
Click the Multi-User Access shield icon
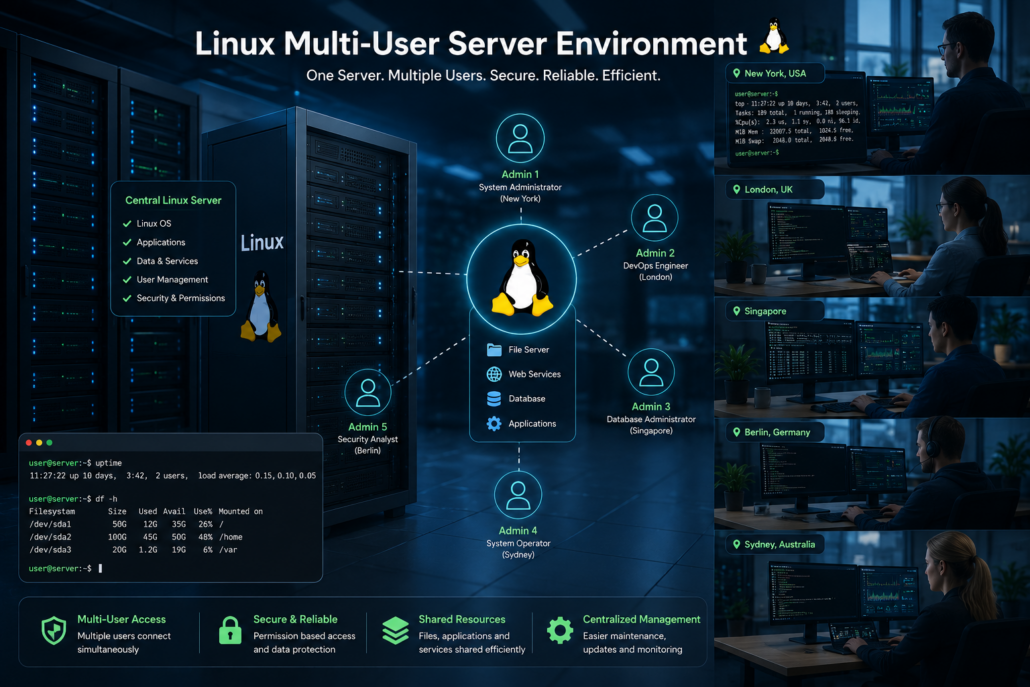point(54,631)
